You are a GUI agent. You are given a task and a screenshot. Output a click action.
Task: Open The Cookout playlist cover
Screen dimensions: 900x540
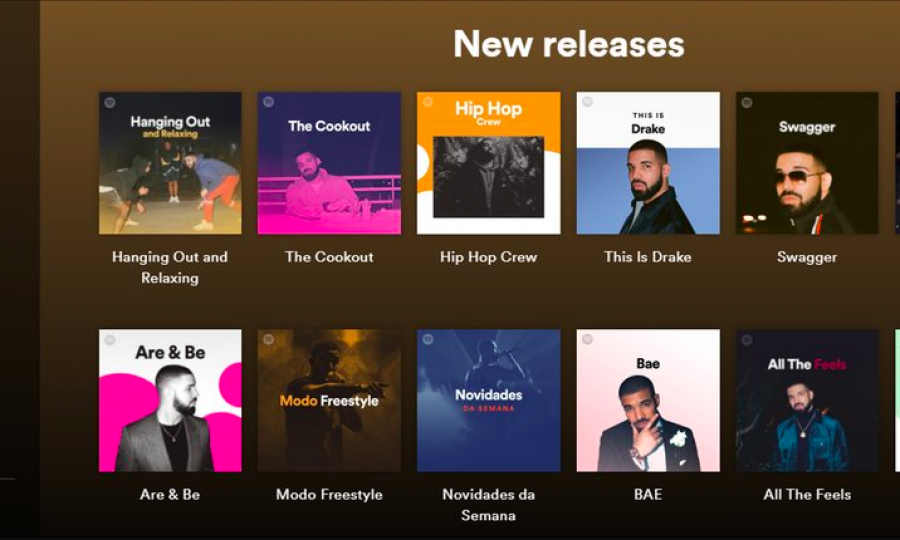click(329, 163)
